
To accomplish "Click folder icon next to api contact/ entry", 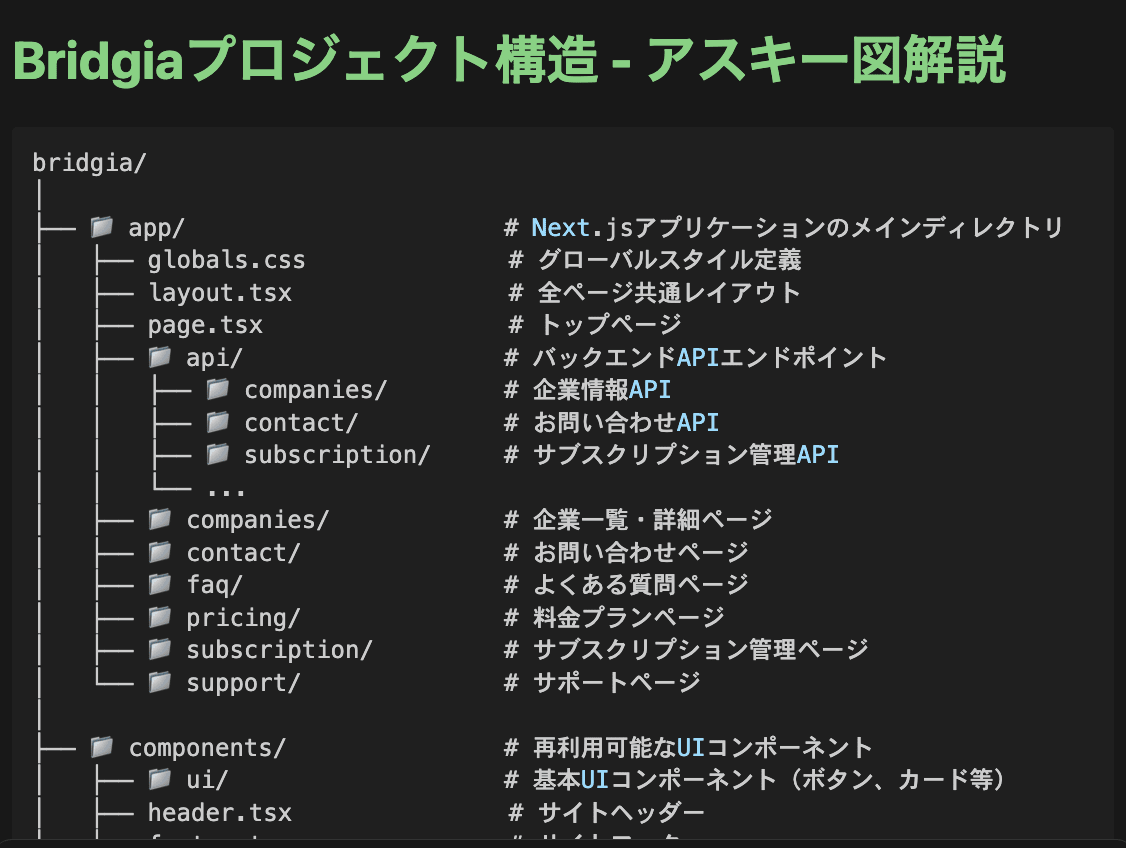I will tap(218, 422).
